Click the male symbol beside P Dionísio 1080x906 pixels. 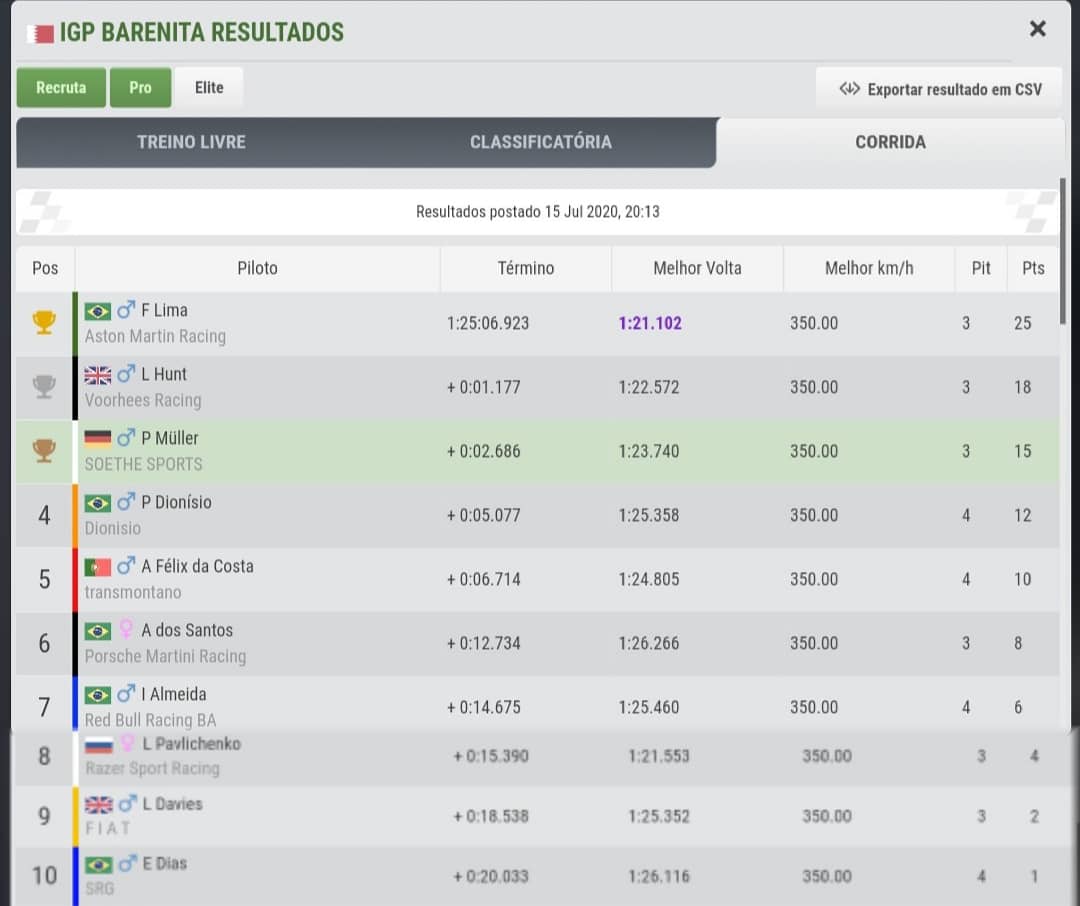point(126,502)
